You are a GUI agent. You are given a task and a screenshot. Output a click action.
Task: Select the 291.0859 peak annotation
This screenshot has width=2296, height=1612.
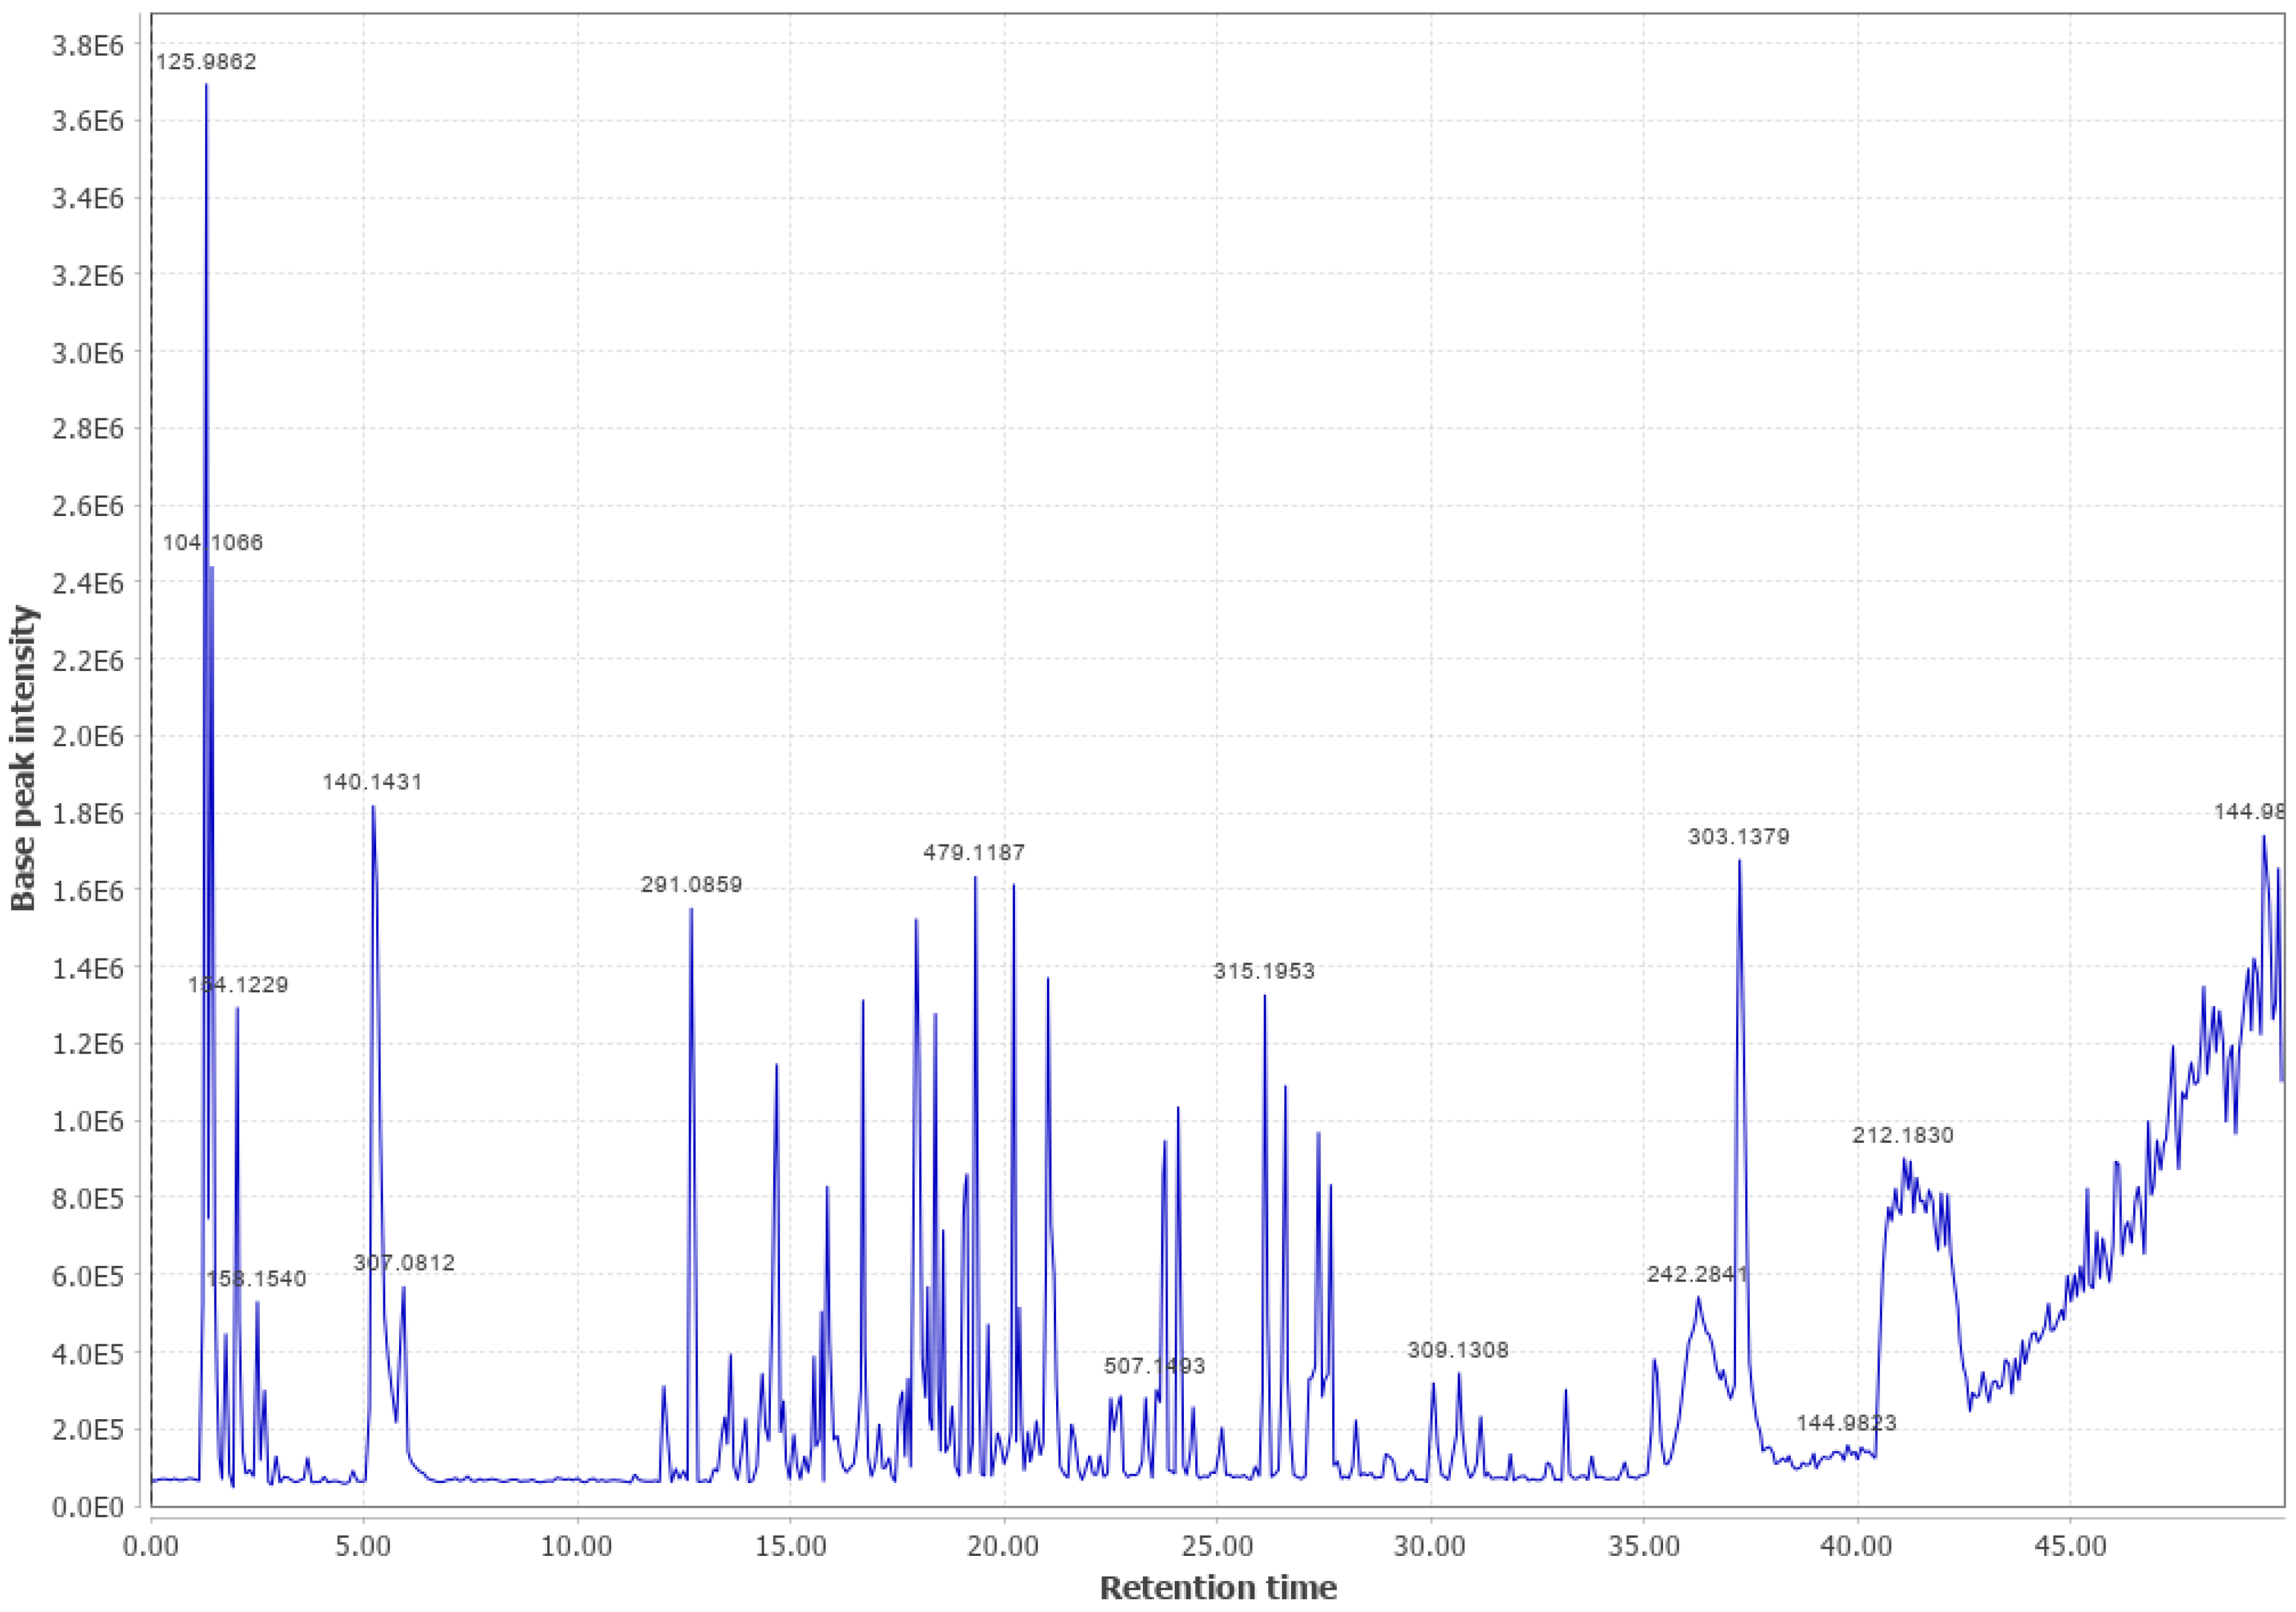pyautogui.click(x=691, y=885)
